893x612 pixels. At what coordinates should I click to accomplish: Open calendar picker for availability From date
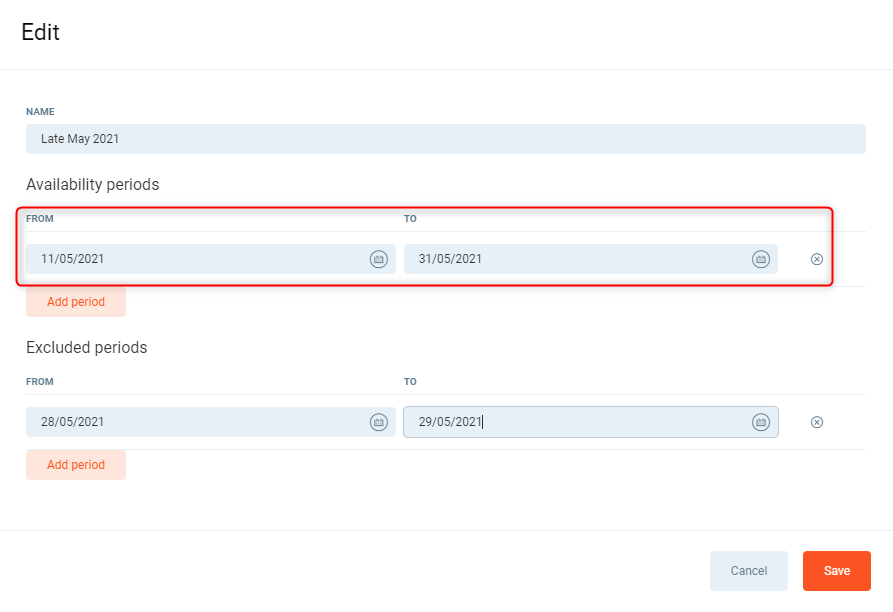point(378,259)
